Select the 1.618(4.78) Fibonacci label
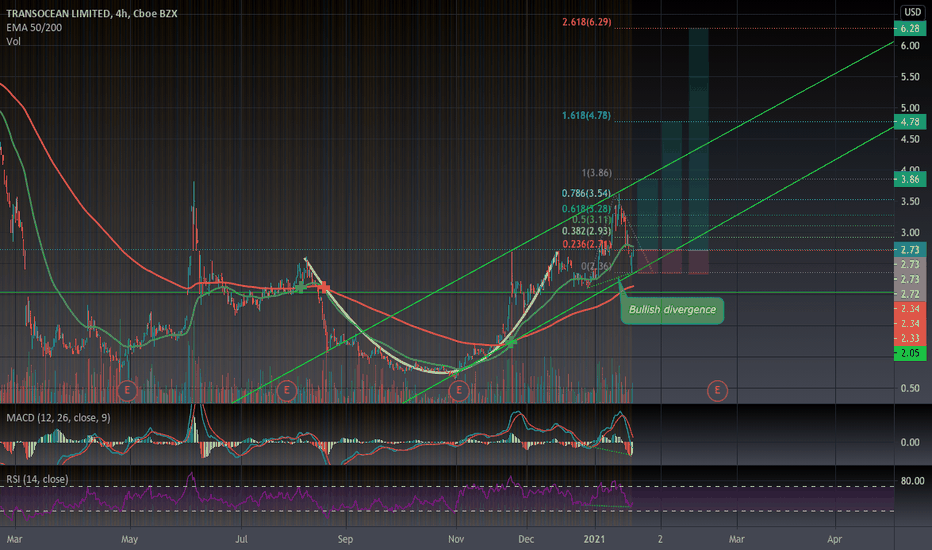This screenshot has width=932, height=550. click(586, 115)
